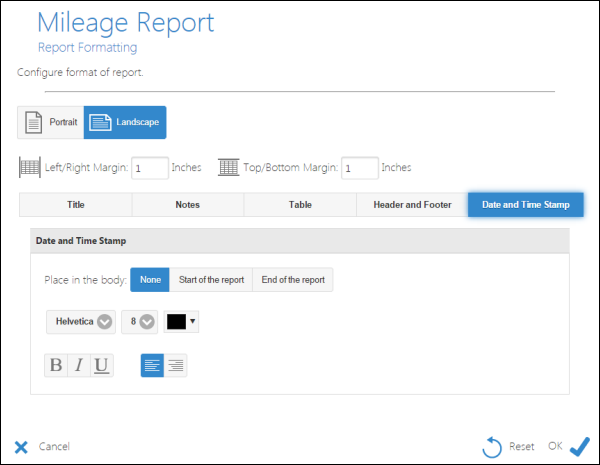Screen dimensions: 600x465
Task: Align timestamp text to the left
Action: coord(152,365)
